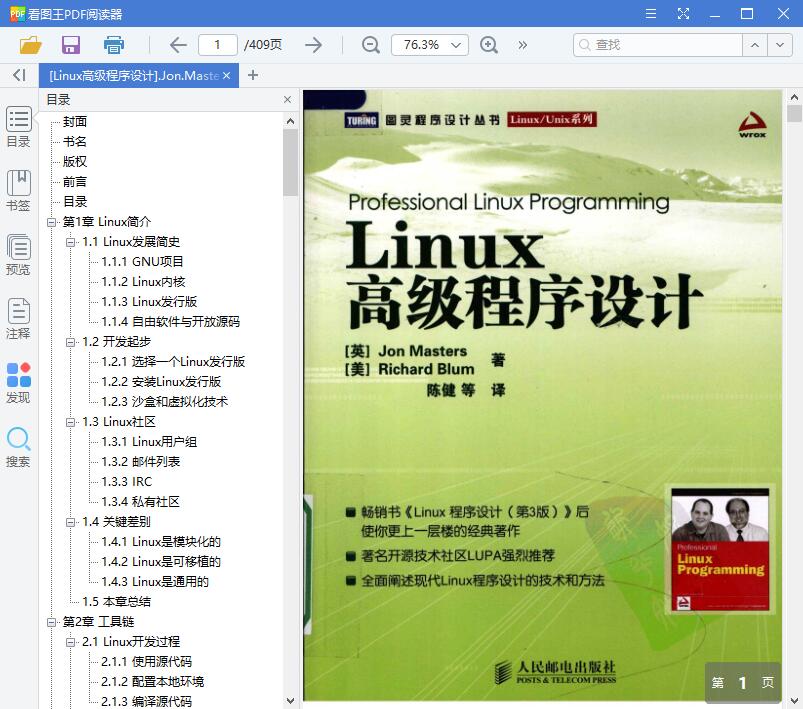The image size is (803, 709).
Task: Go to section 1.4.3 Linux是通用的
Action: point(155,581)
